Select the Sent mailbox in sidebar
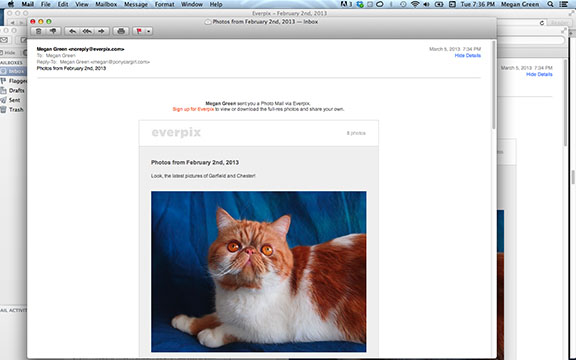Image resolution: width=576 pixels, height=360 pixels. click(13, 100)
